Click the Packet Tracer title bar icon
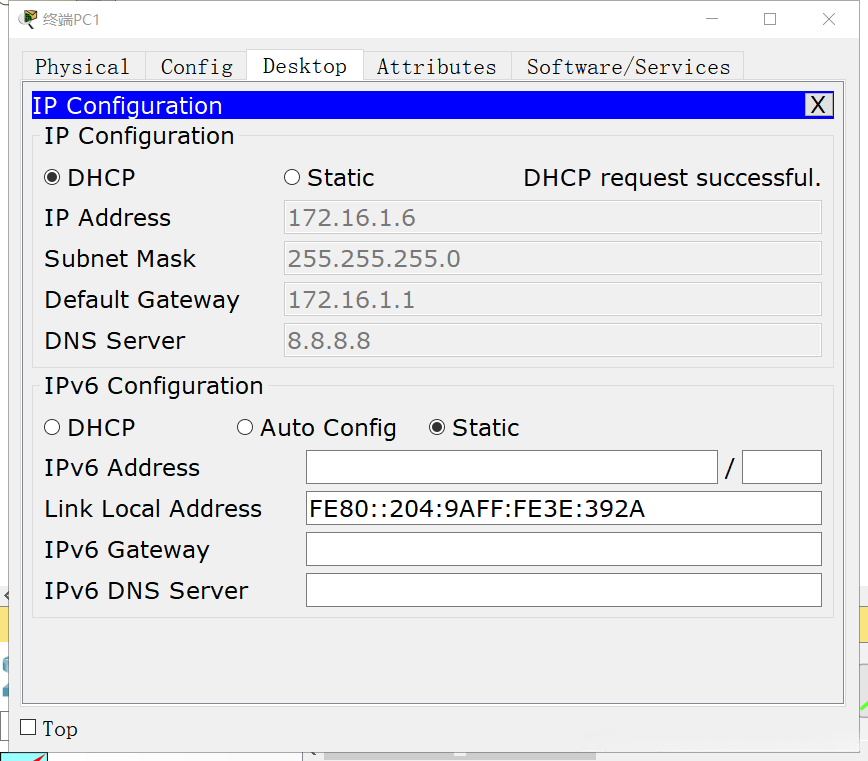Image resolution: width=868 pixels, height=761 pixels. pyautogui.click(x=27, y=19)
